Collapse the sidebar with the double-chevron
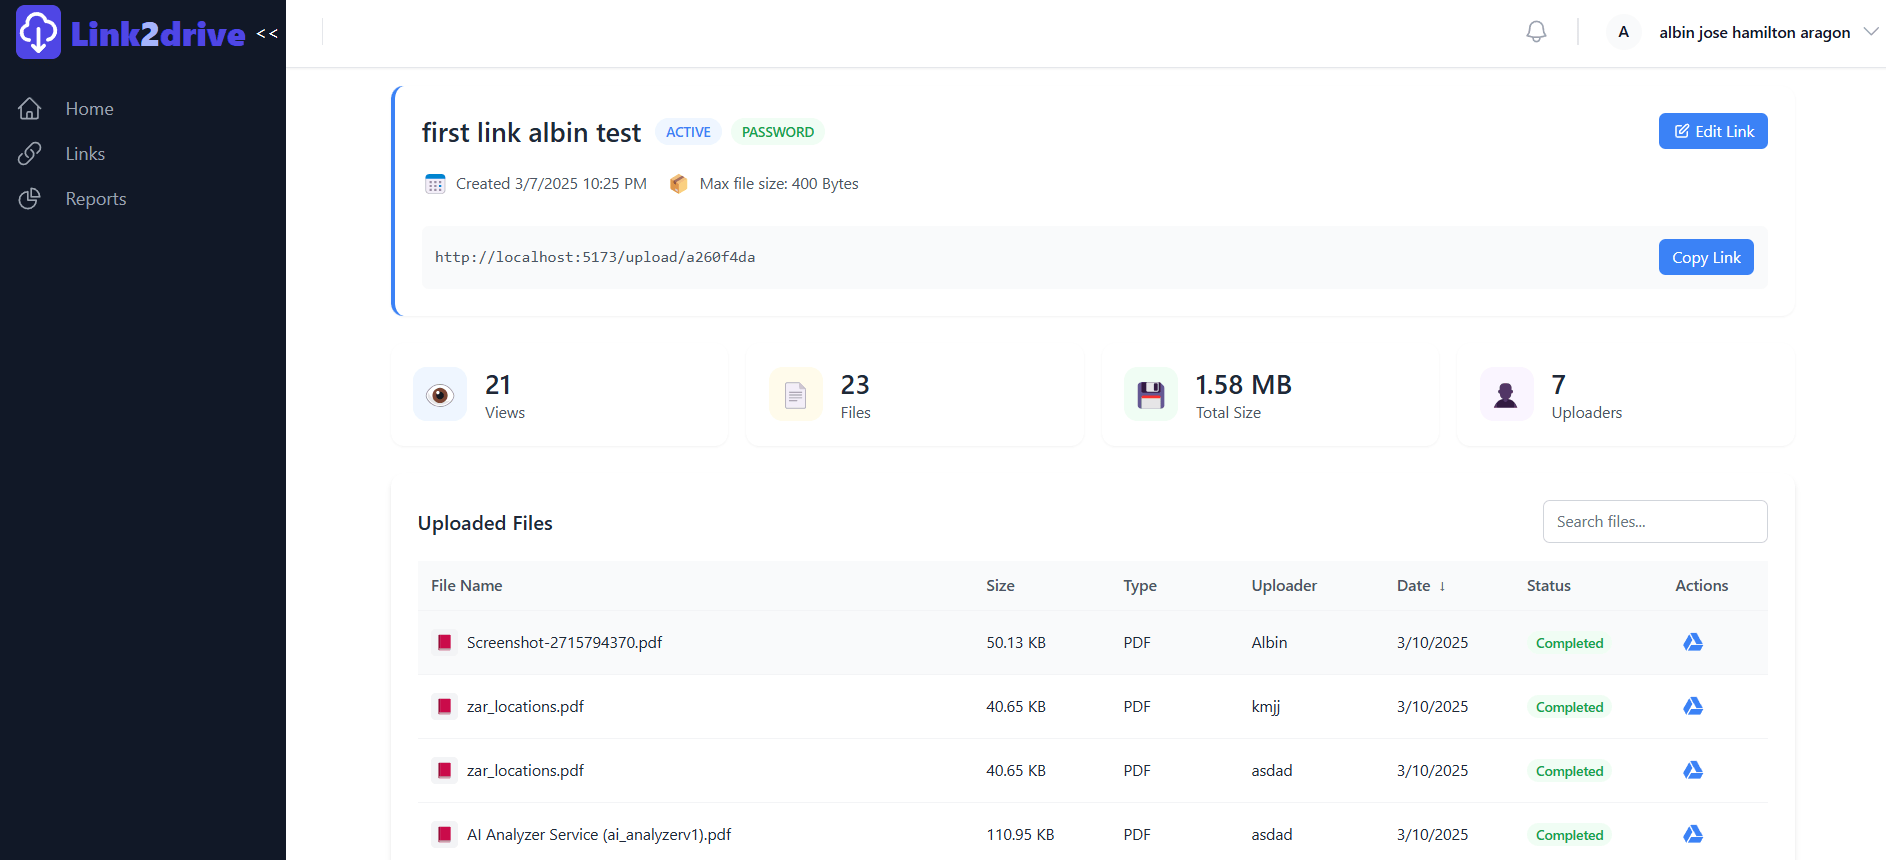The width and height of the screenshot is (1886, 860). click(x=267, y=34)
